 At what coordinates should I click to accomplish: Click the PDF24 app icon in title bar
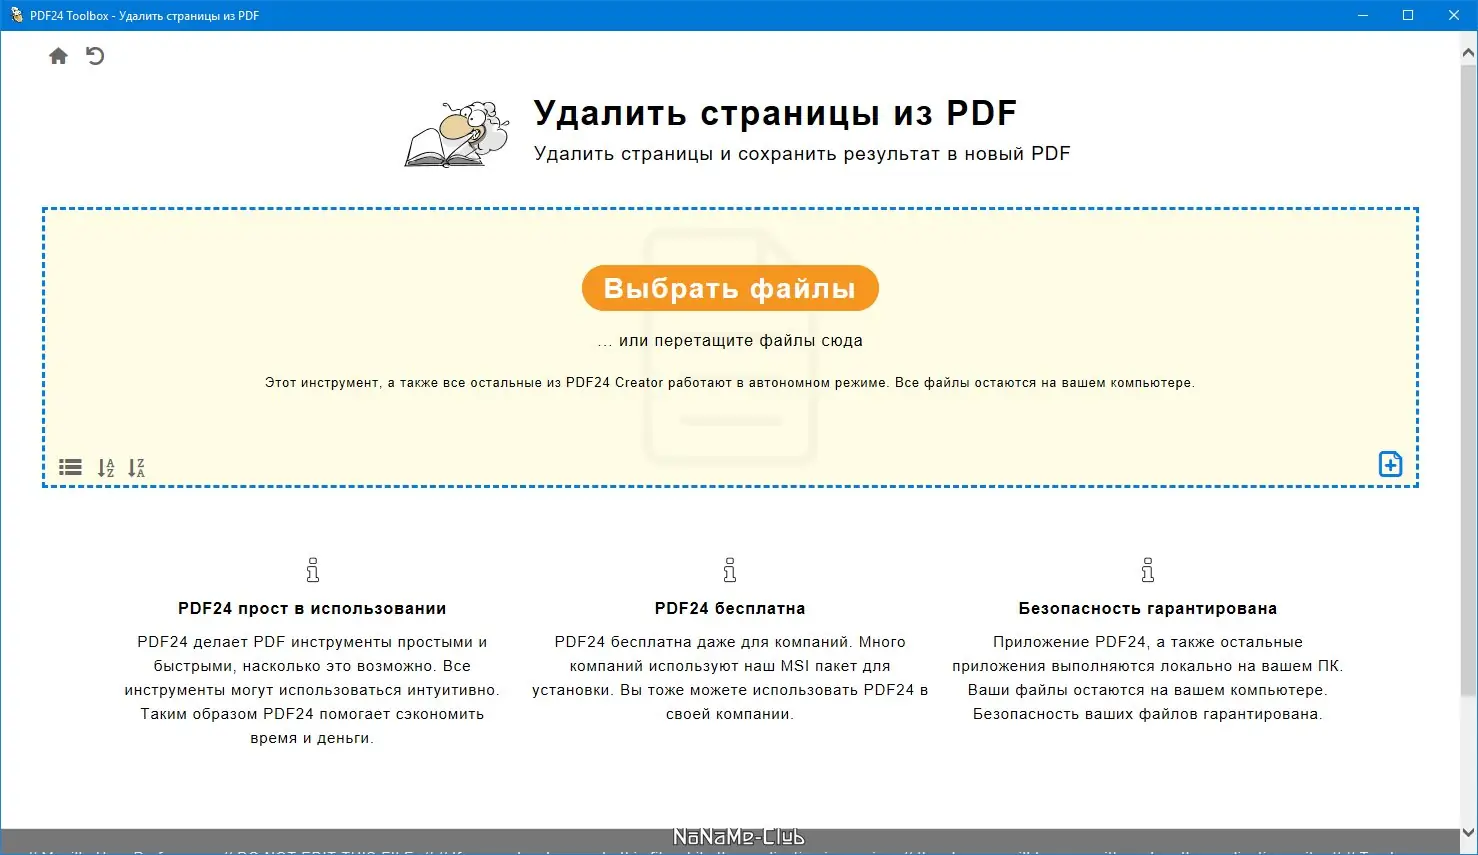[16, 15]
